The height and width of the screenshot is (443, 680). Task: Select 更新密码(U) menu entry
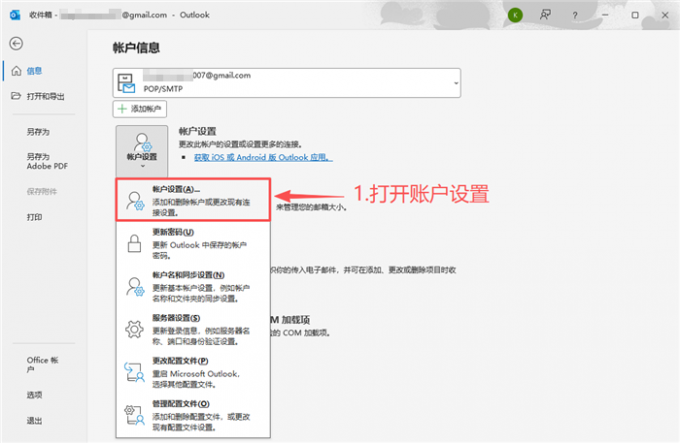193,244
